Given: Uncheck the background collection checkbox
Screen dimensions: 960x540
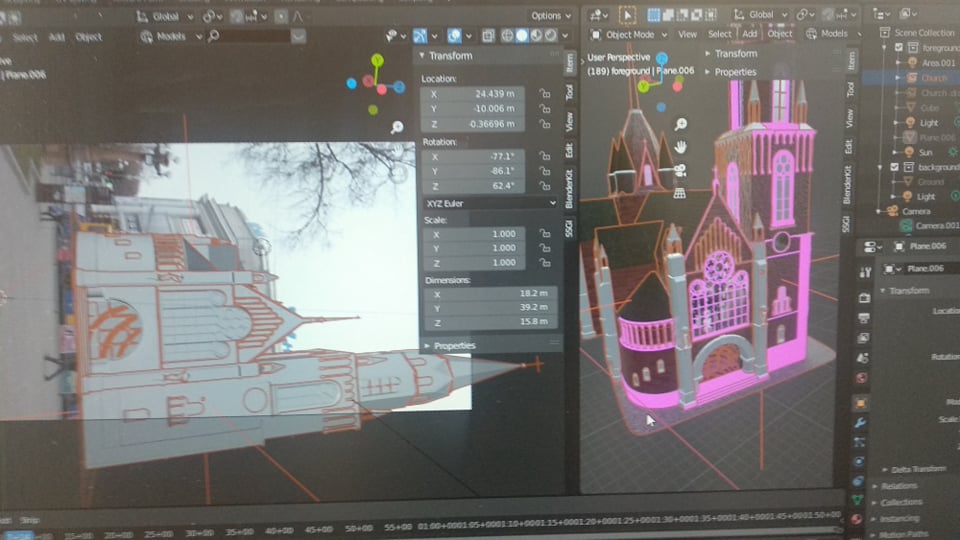Looking at the screenshot, I should pyautogui.click(x=894, y=167).
